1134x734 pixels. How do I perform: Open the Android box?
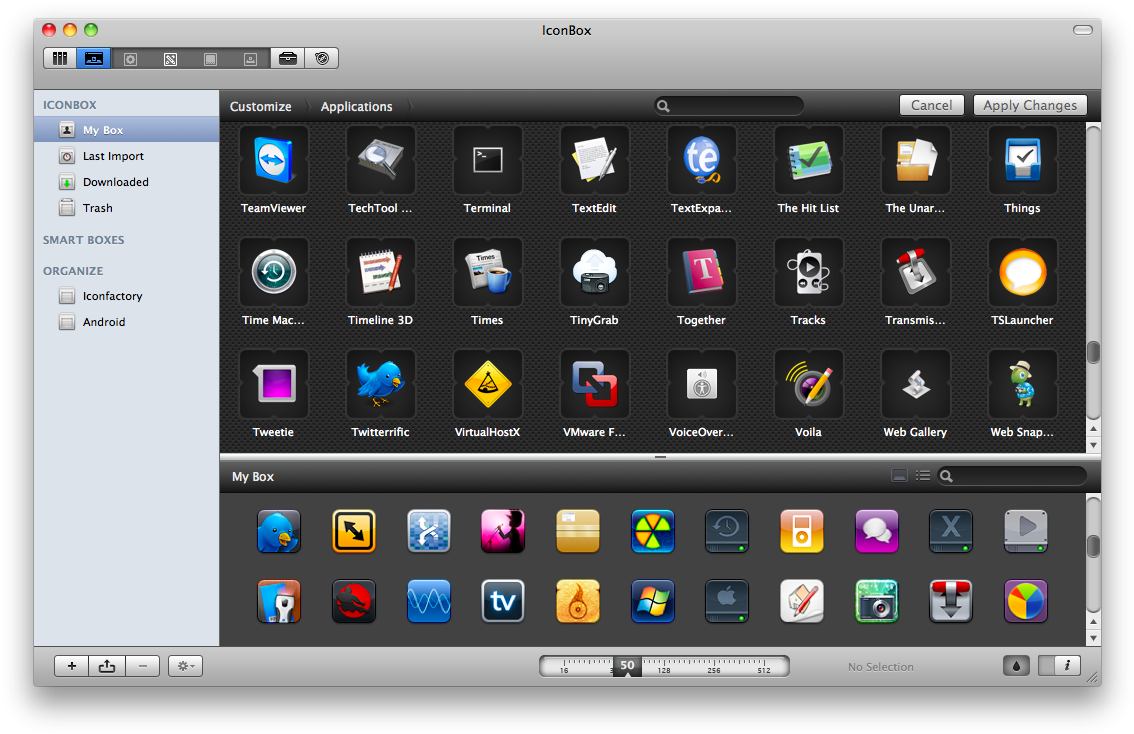pos(127,323)
